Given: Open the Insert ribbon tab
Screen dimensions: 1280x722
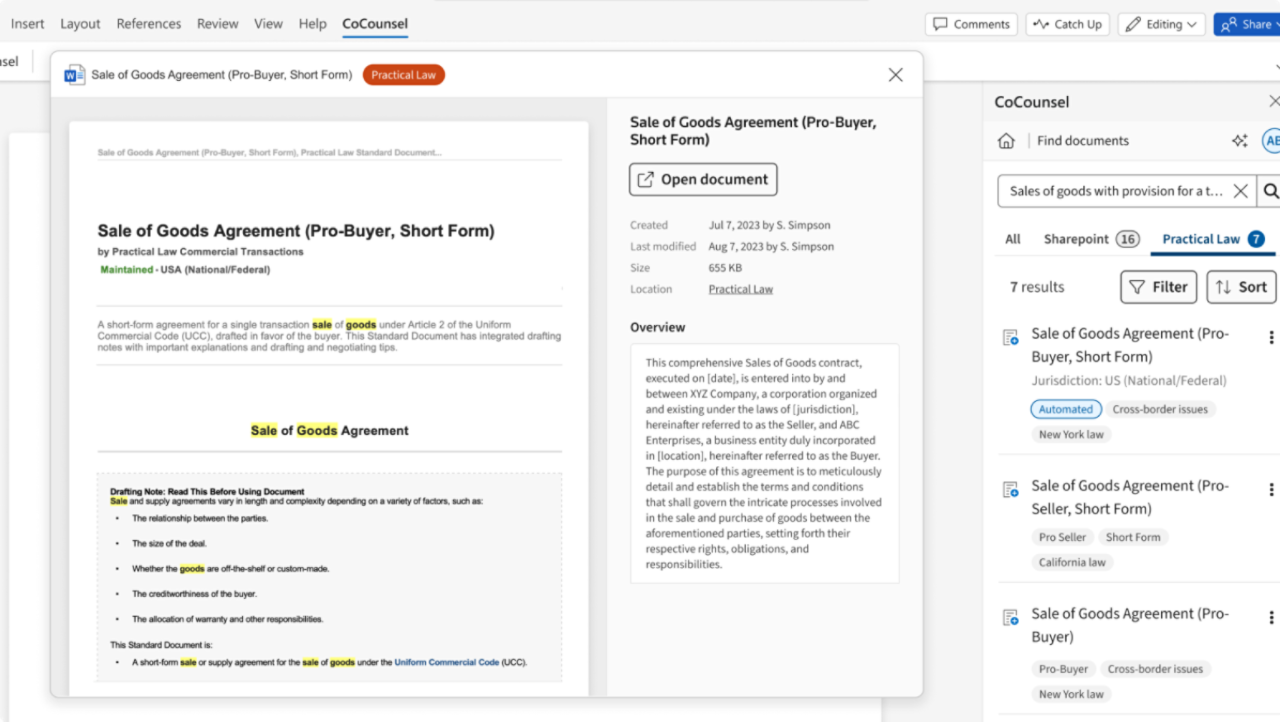Looking at the screenshot, I should [27, 24].
